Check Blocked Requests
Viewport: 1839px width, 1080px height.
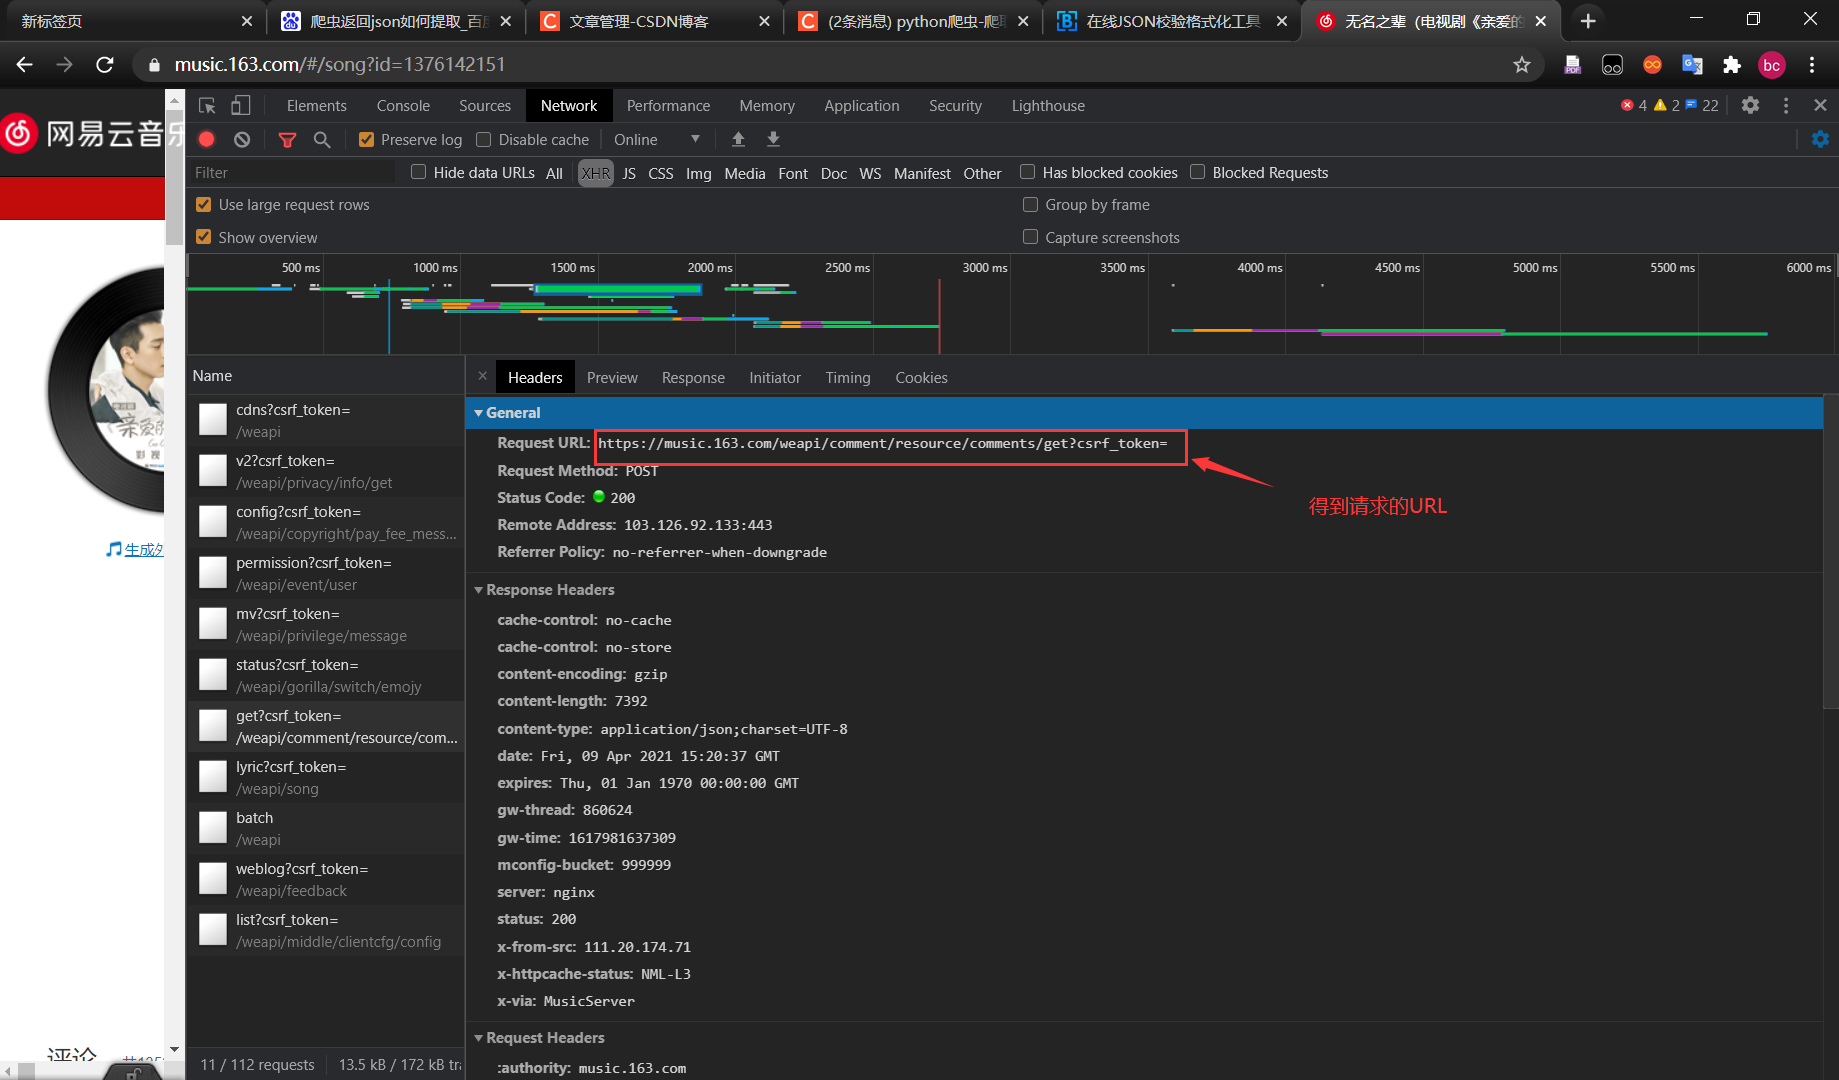point(1197,172)
